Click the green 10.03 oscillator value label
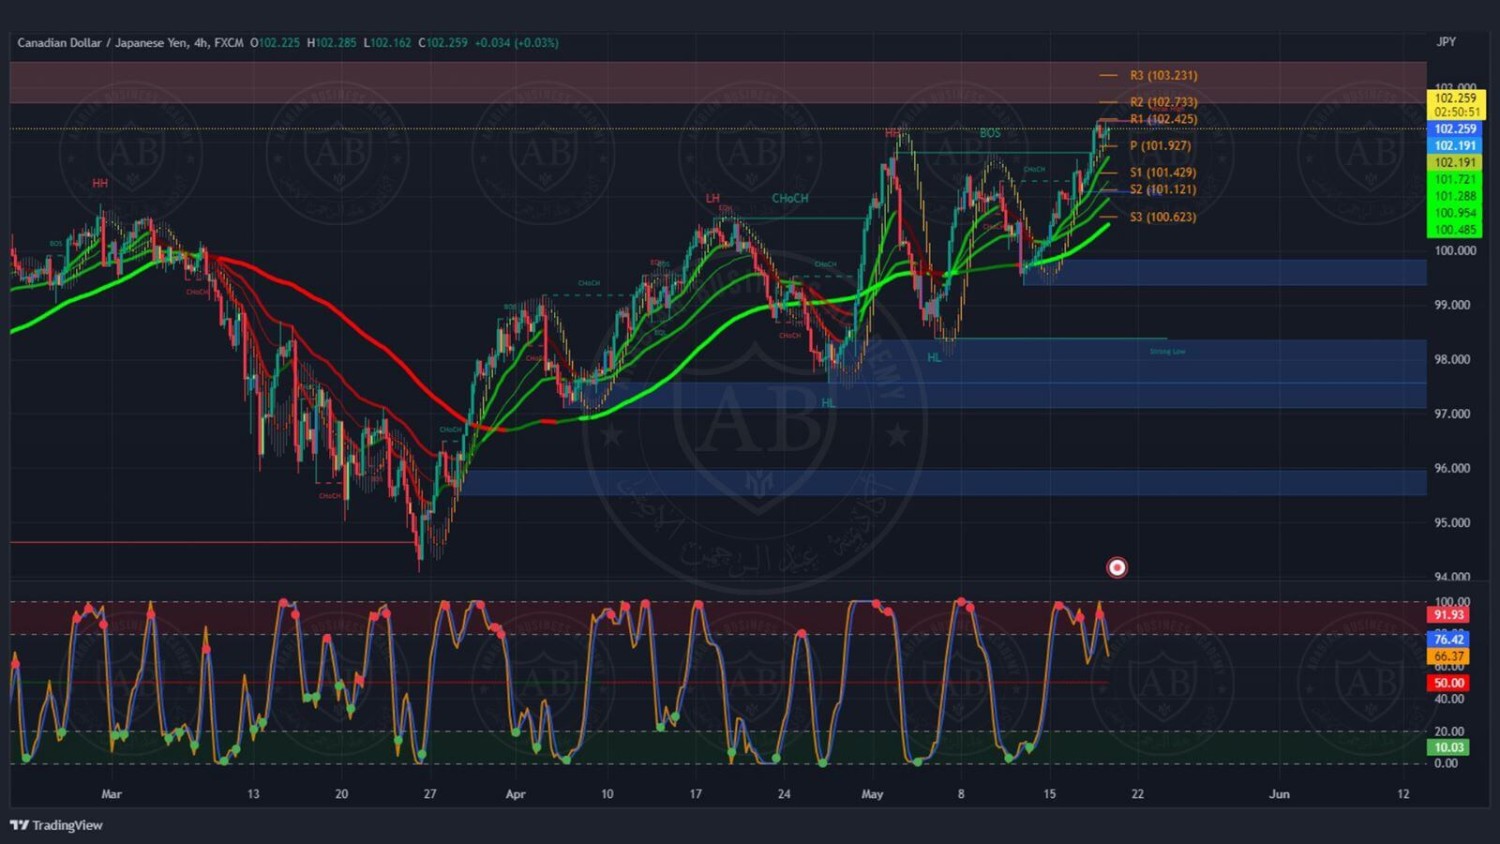Viewport: 1500px width, 844px height. [x=1449, y=748]
